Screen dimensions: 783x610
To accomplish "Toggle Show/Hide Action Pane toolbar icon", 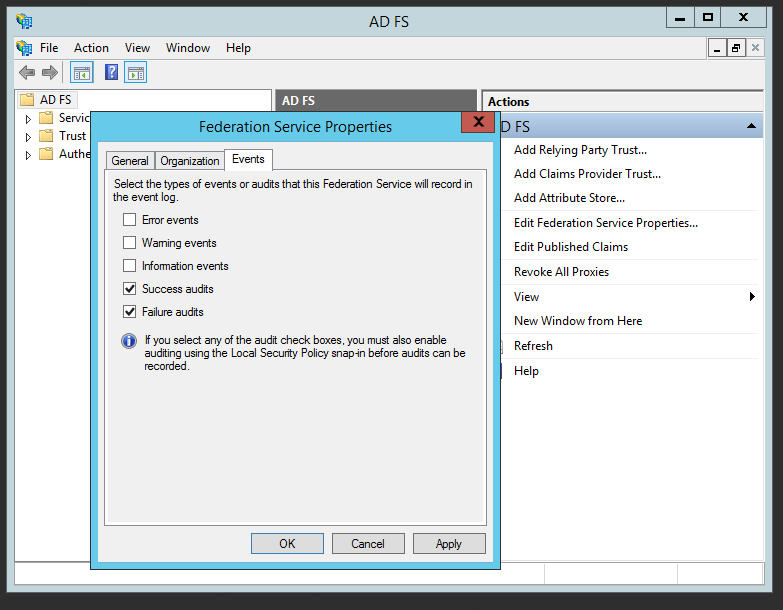I will [136, 73].
